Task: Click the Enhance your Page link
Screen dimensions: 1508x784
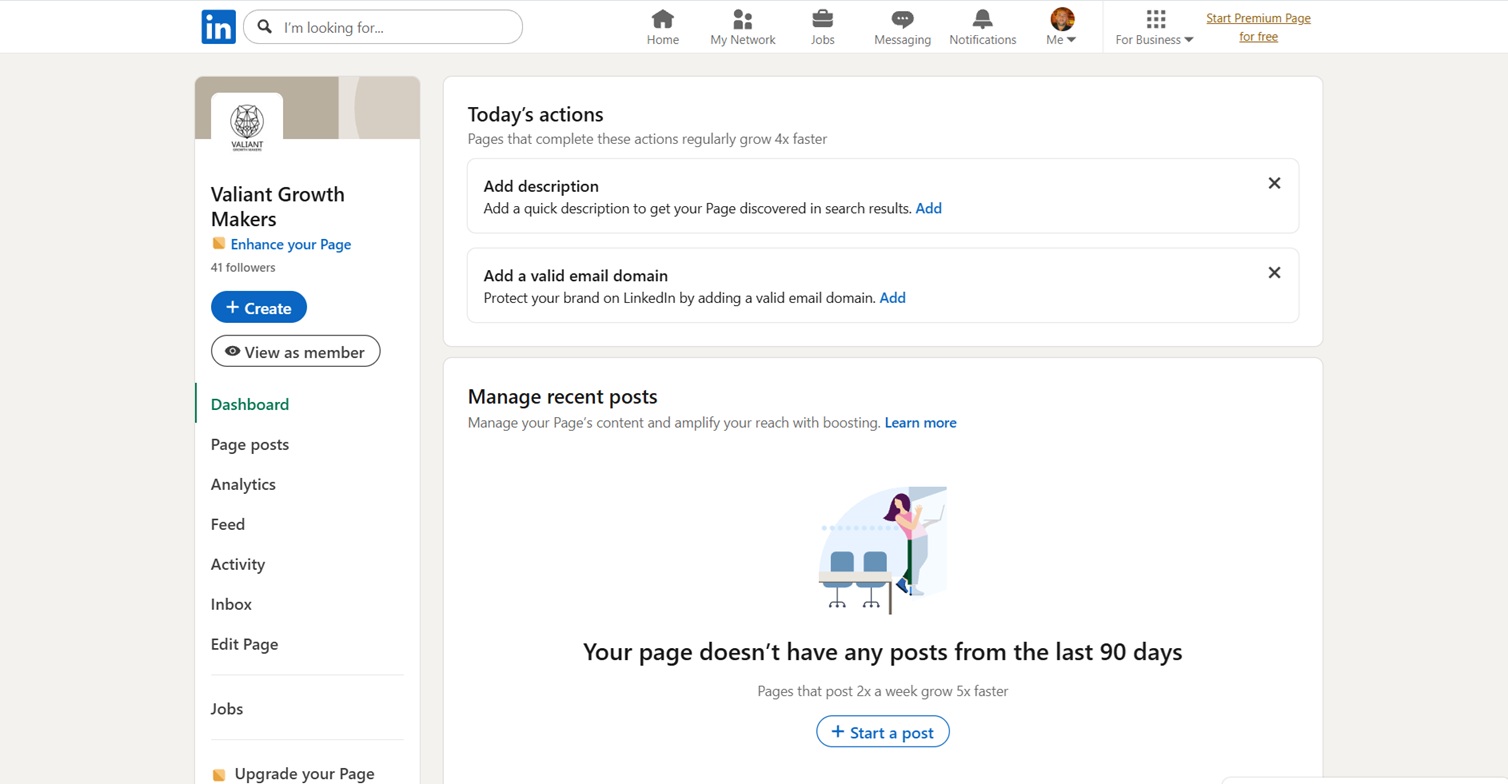Action: click(290, 244)
